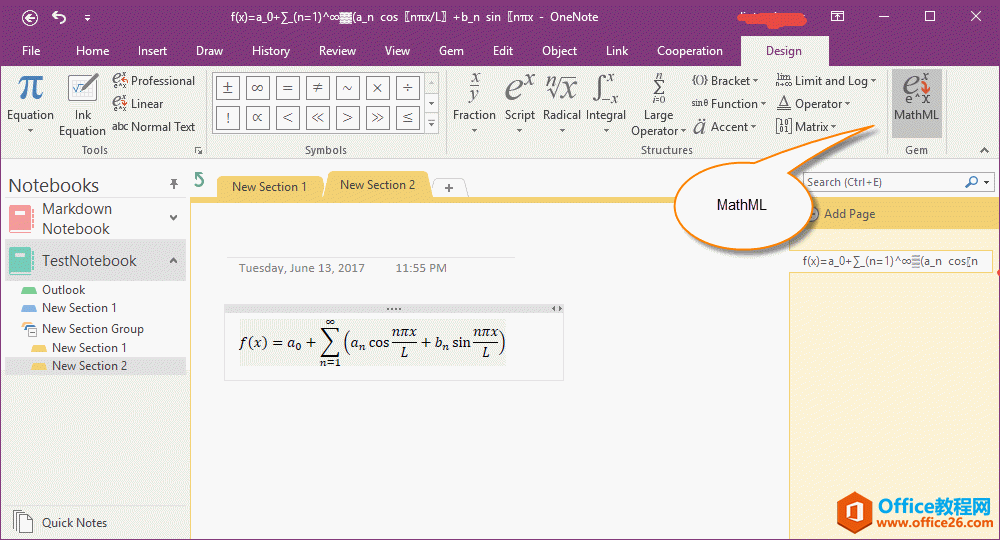This screenshot has width=1000, height=540.
Task: Convert equation to Normal Text
Action: [x=154, y=126]
